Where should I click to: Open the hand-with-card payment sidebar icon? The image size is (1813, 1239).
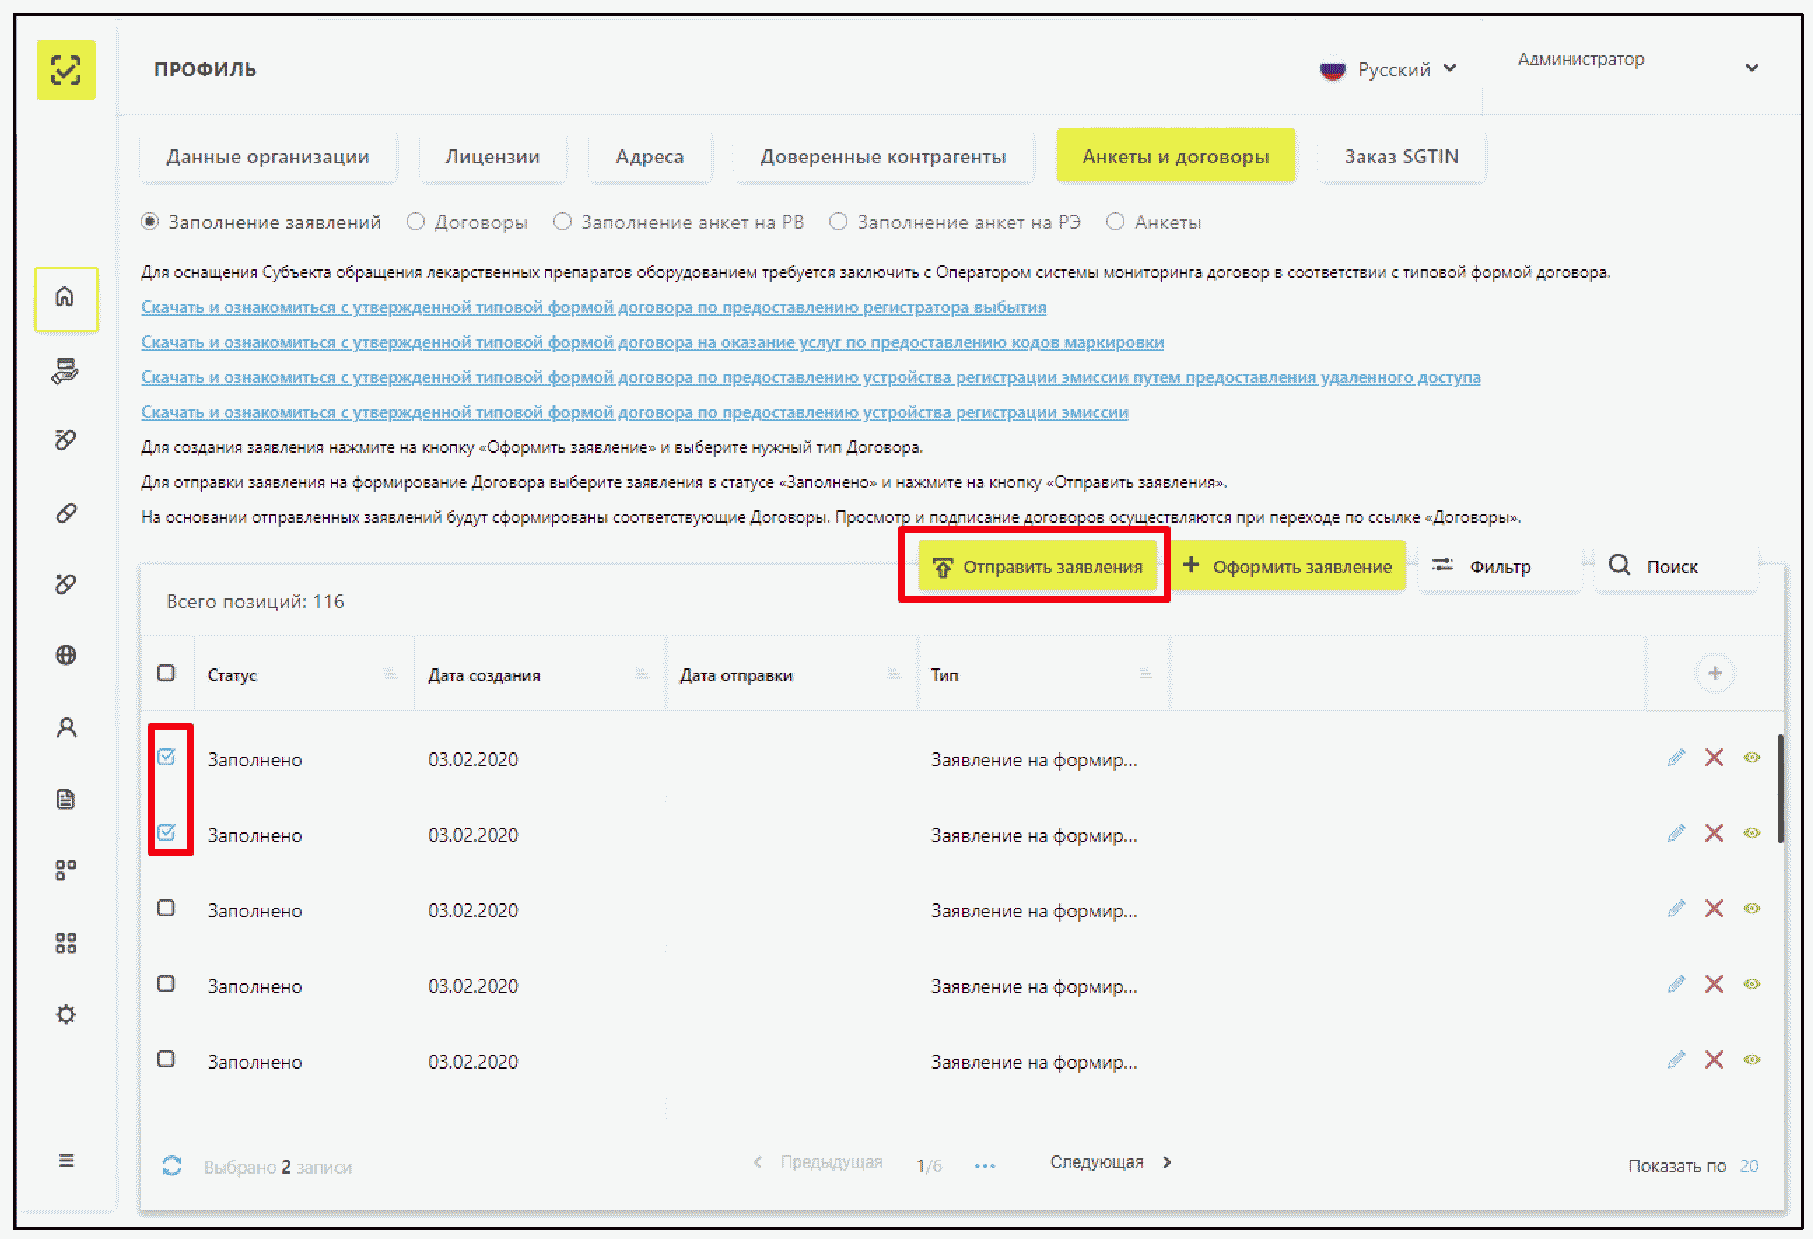66,371
